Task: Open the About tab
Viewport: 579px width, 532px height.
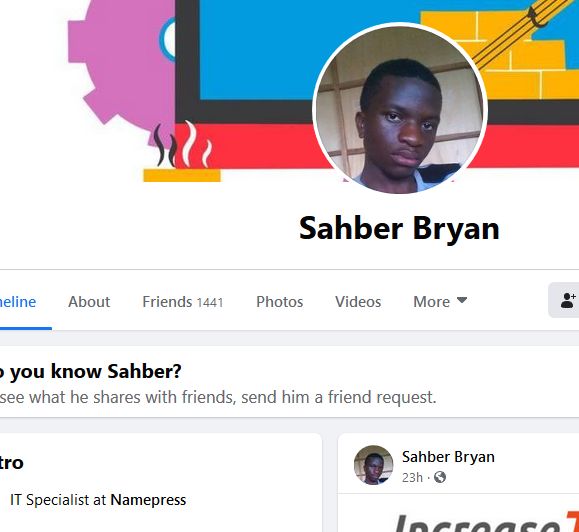Action: pyautogui.click(x=89, y=302)
